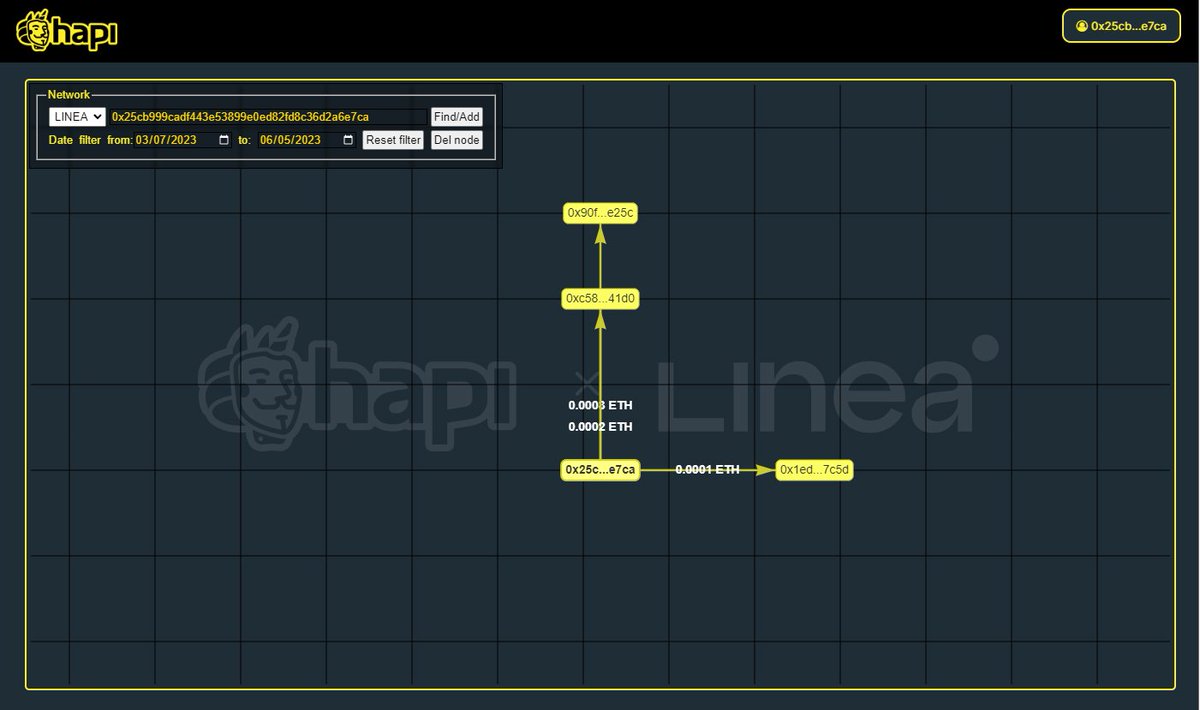Image resolution: width=1200 pixels, height=710 pixels.
Task: Click the to-date field 06/05/2023
Action: [307, 140]
